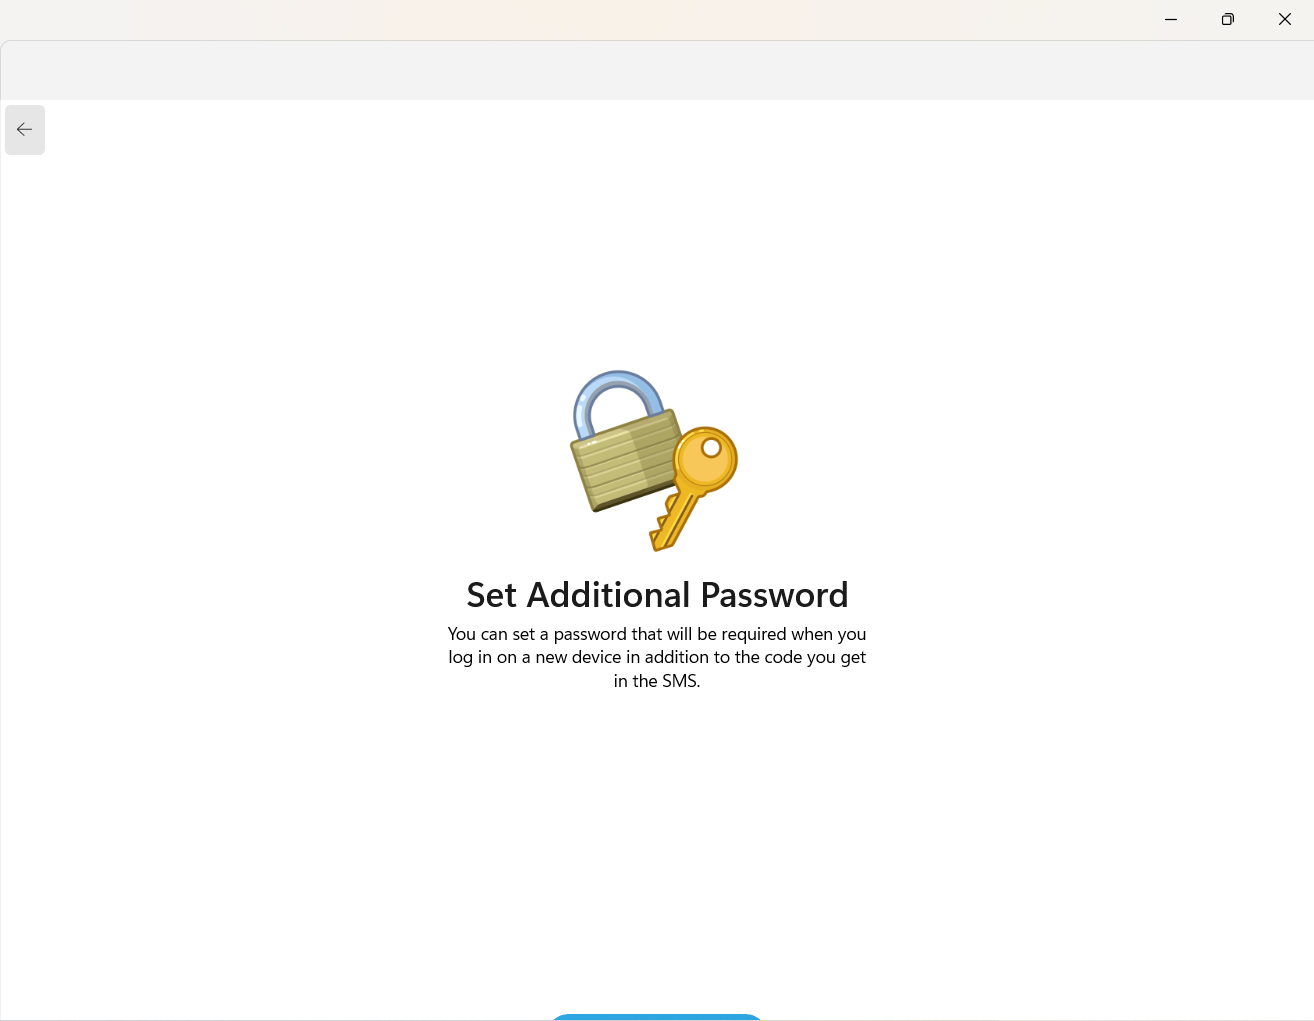1314x1021 pixels.
Task: Click the first line of description text
Action: coord(657,634)
